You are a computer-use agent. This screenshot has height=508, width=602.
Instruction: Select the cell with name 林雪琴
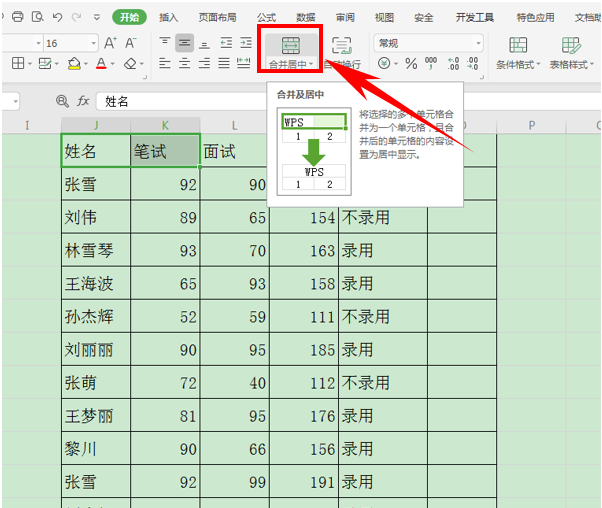click(x=96, y=250)
